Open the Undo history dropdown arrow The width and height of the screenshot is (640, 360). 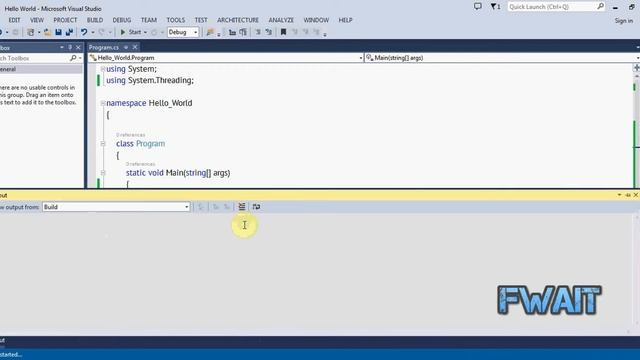click(93, 32)
